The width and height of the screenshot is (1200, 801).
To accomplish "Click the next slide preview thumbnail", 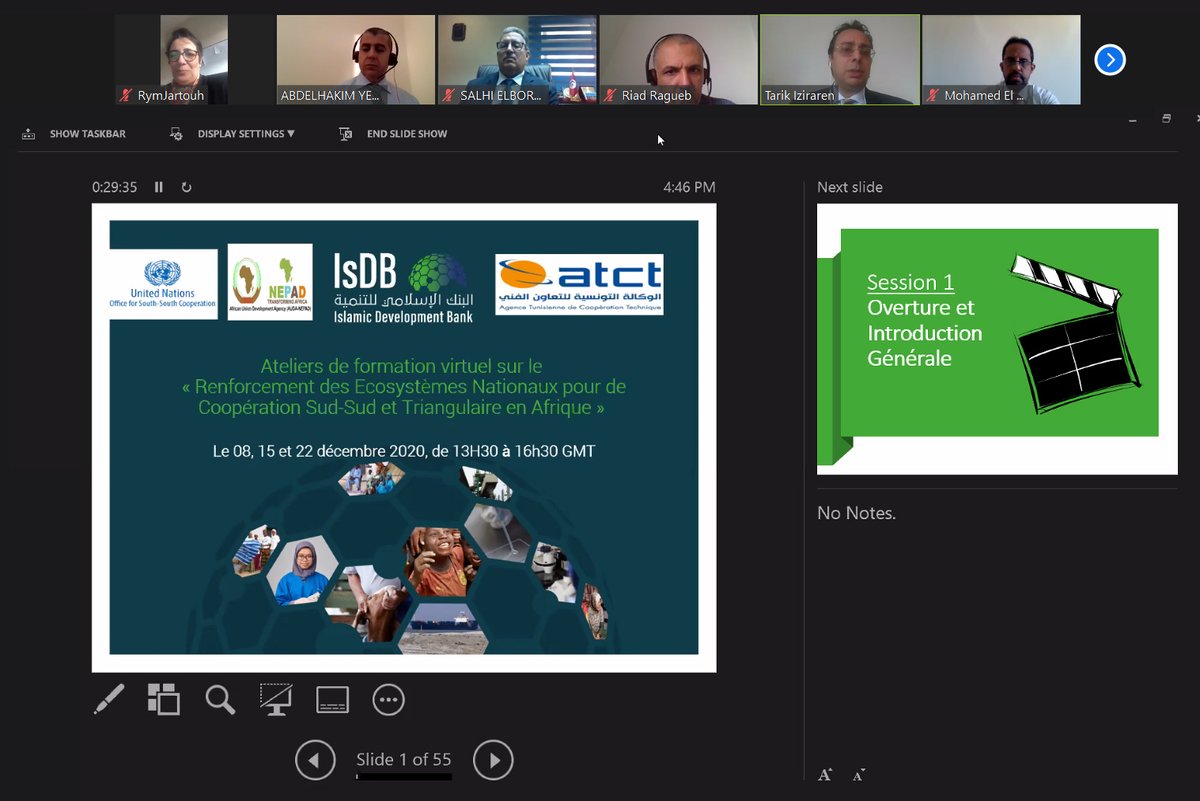I will click(x=997, y=339).
